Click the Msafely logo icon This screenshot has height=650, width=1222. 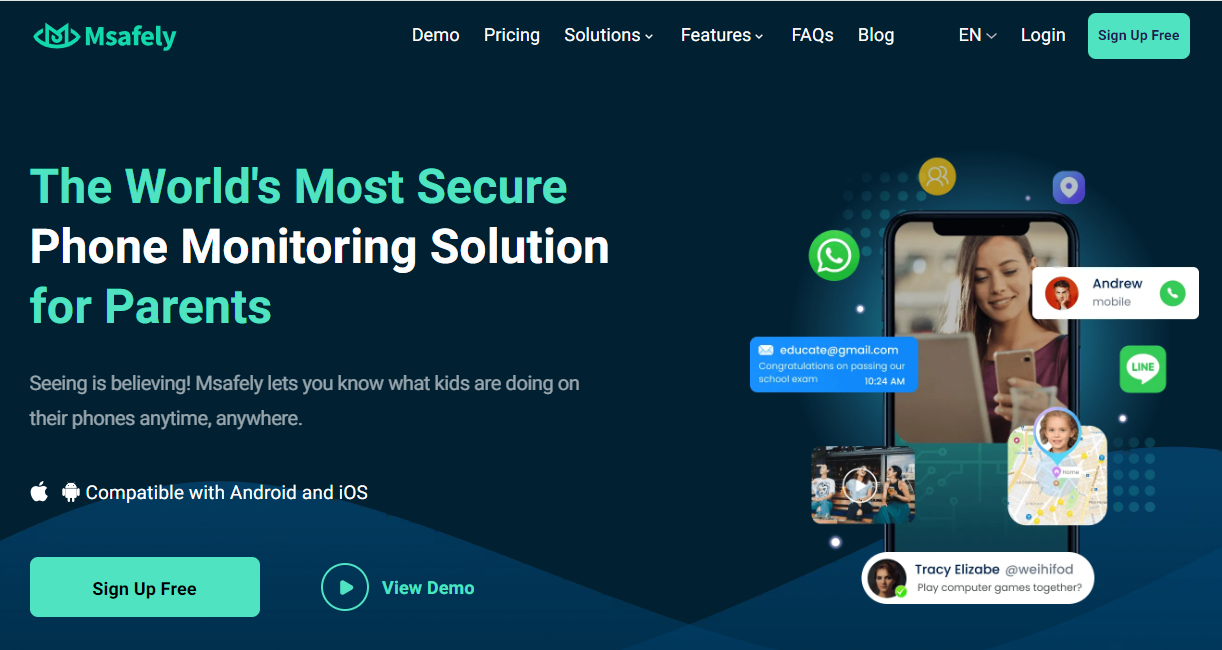(55, 36)
